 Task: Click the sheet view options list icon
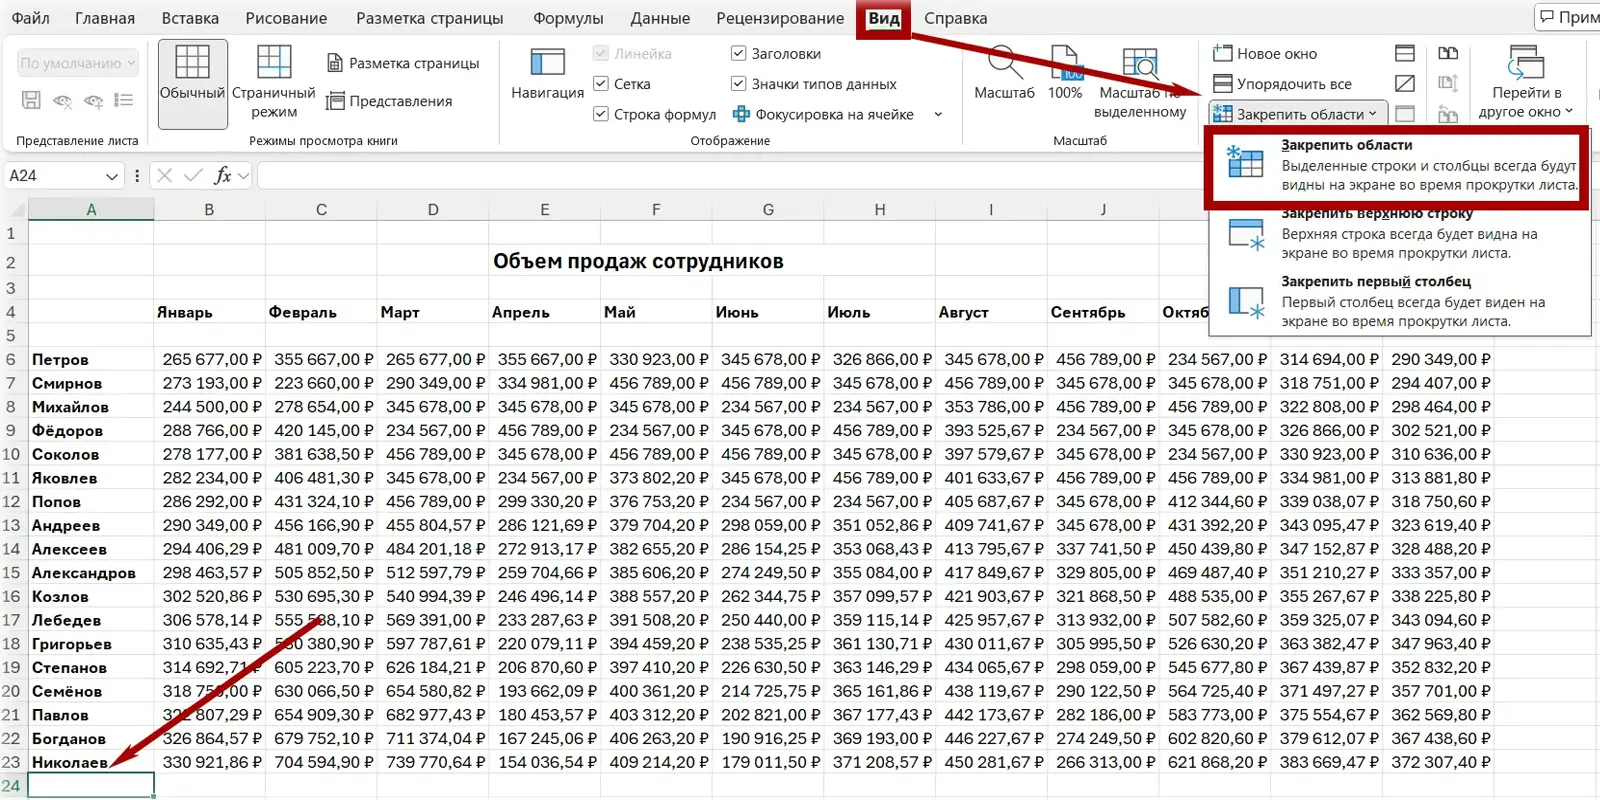pyautogui.click(x=124, y=100)
